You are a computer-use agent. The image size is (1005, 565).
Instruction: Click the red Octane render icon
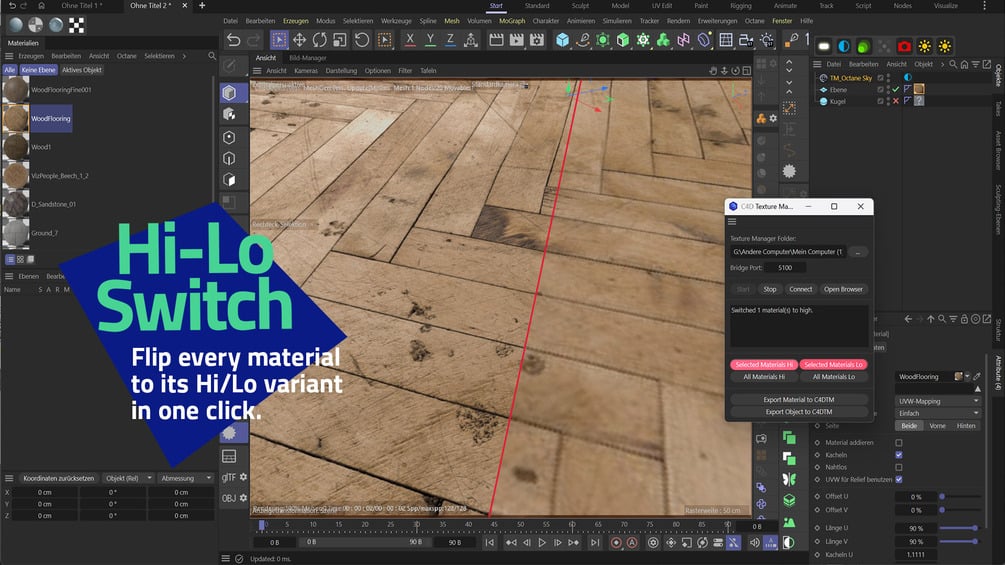[904, 47]
